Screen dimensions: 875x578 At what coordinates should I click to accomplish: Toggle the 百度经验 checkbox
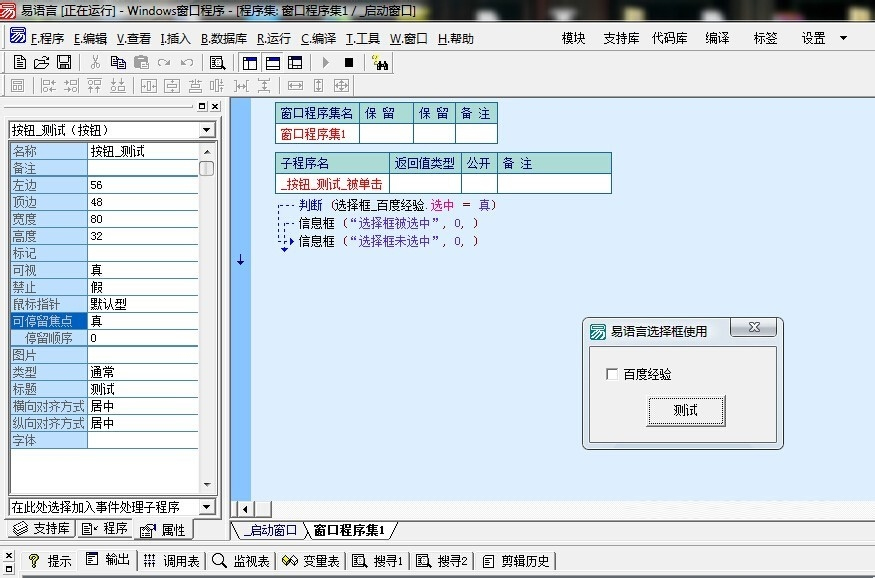(612, 374)
